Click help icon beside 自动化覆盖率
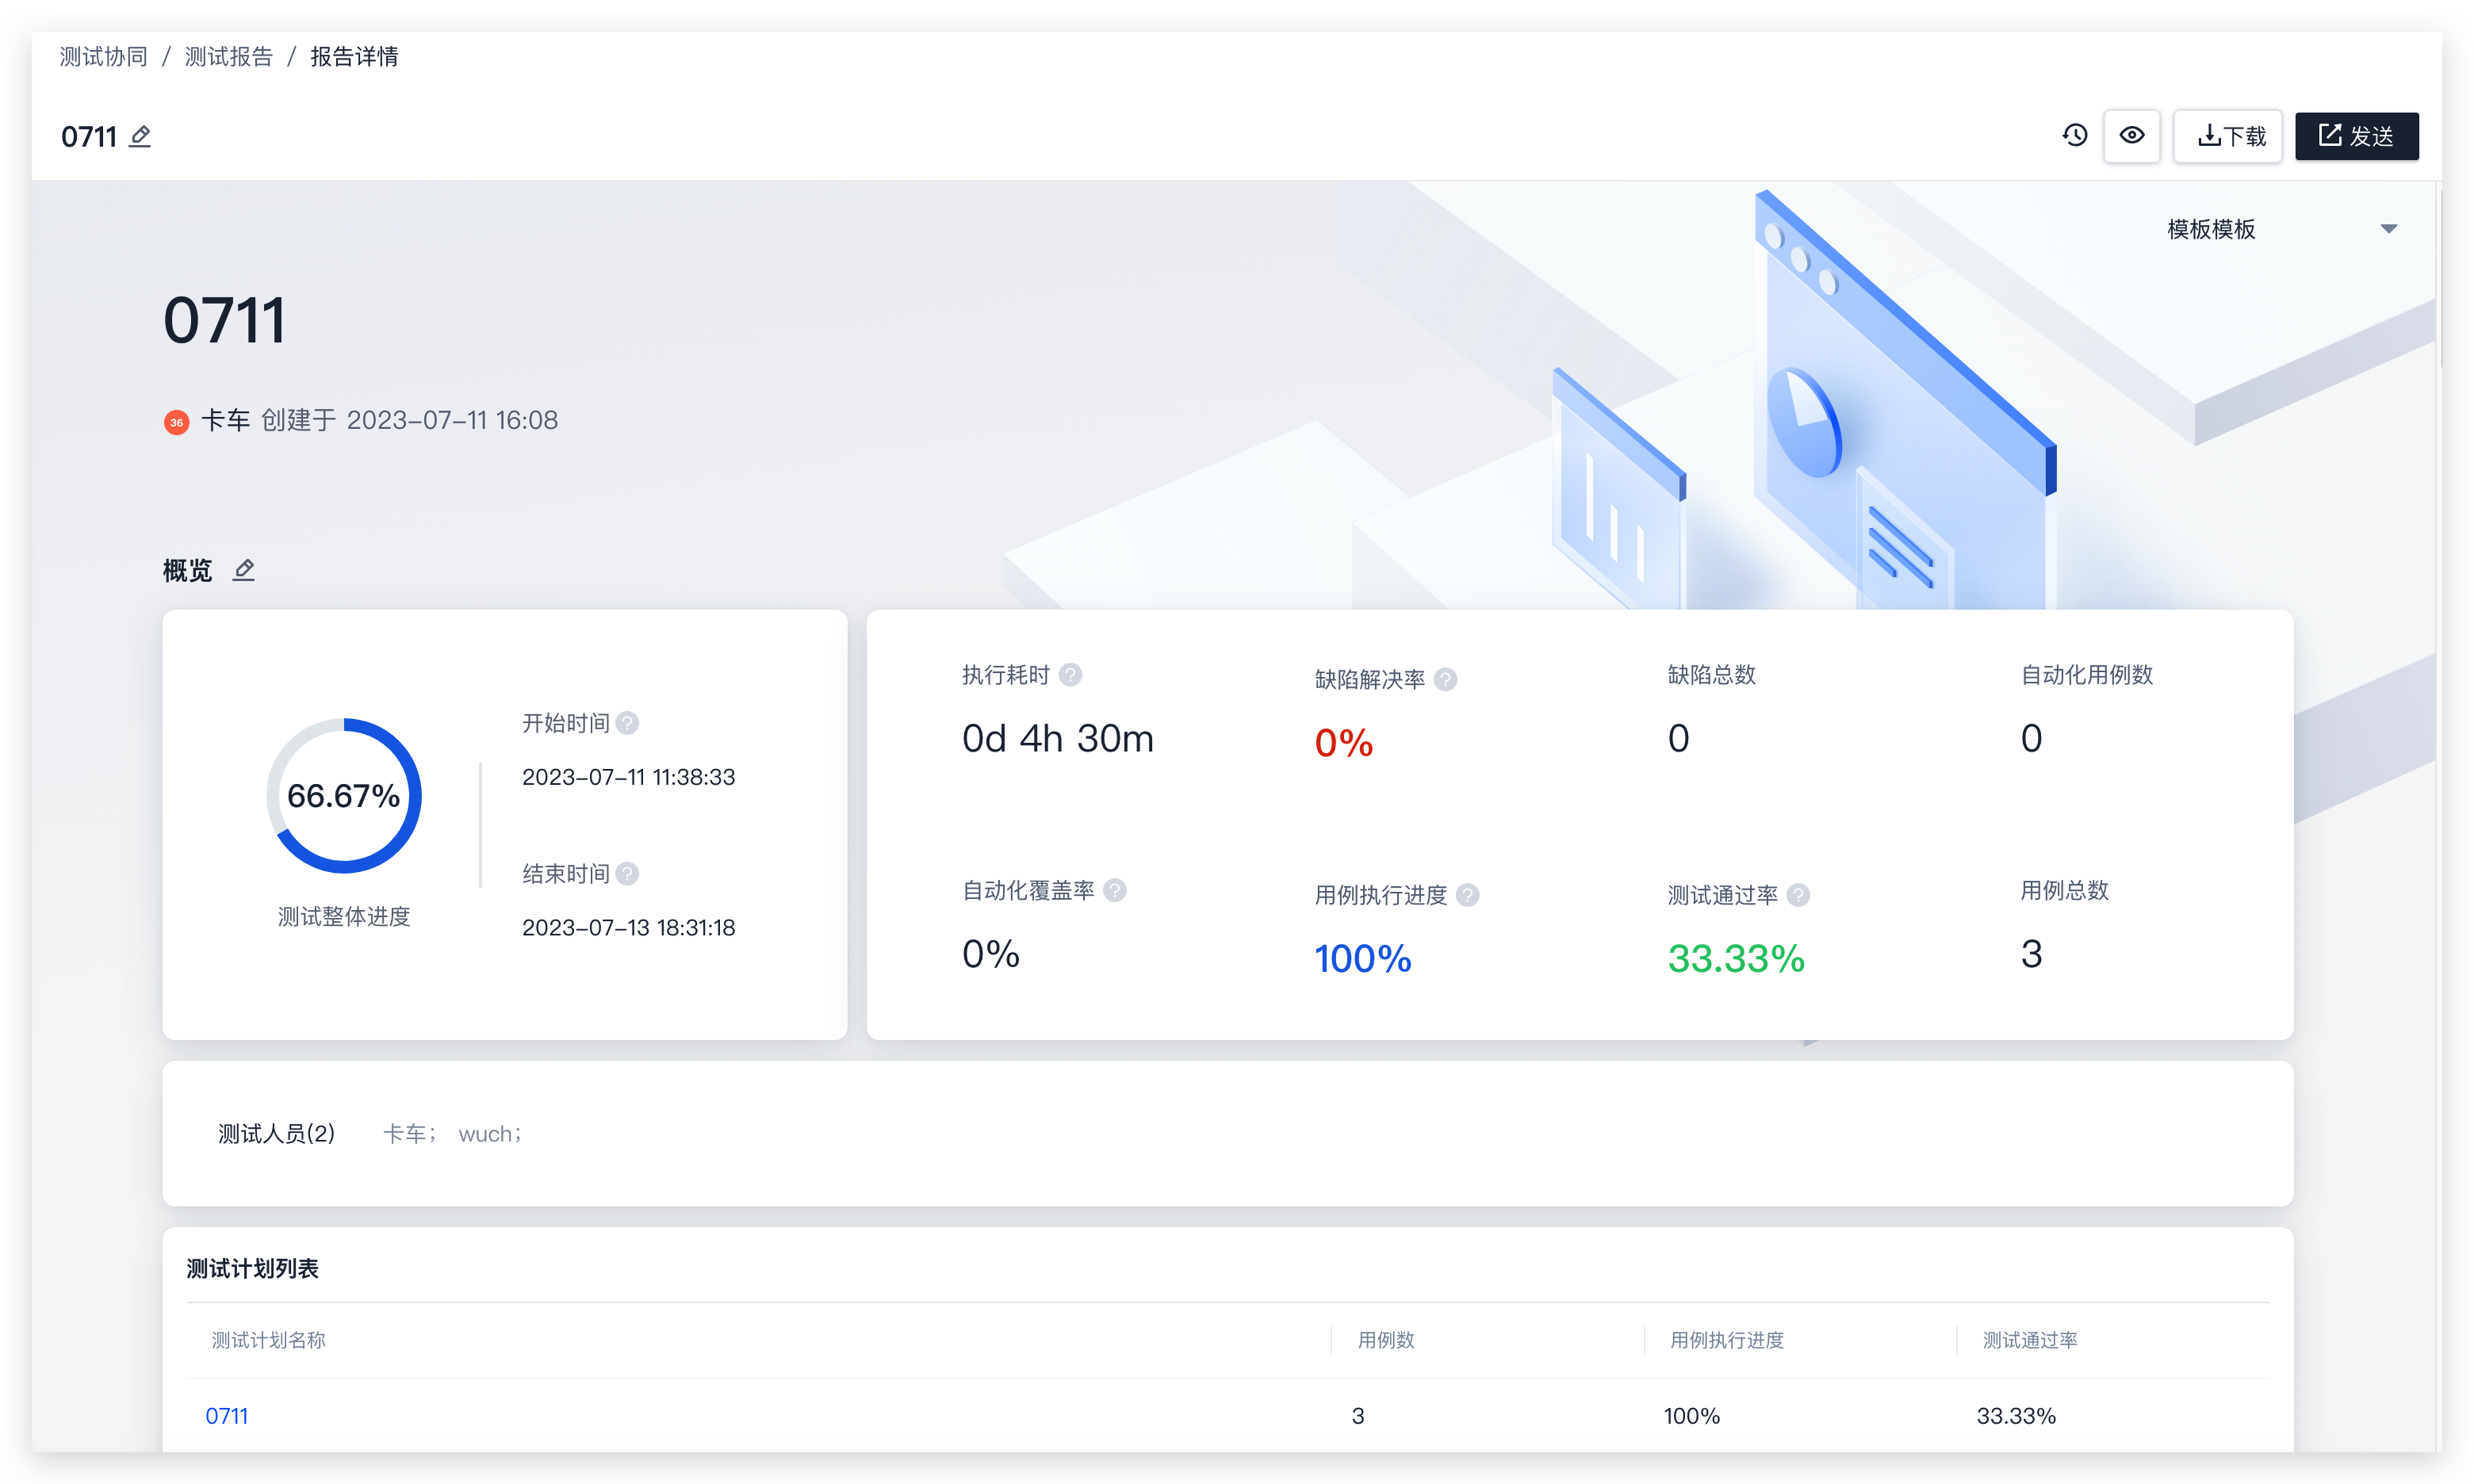Screen dimensions: 2474x1484 pos(1115,890)
